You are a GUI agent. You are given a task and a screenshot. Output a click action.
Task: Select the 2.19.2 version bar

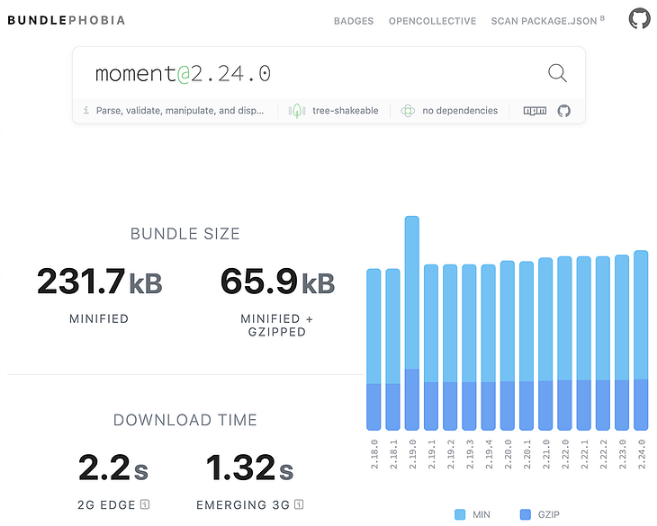point(450,347)
